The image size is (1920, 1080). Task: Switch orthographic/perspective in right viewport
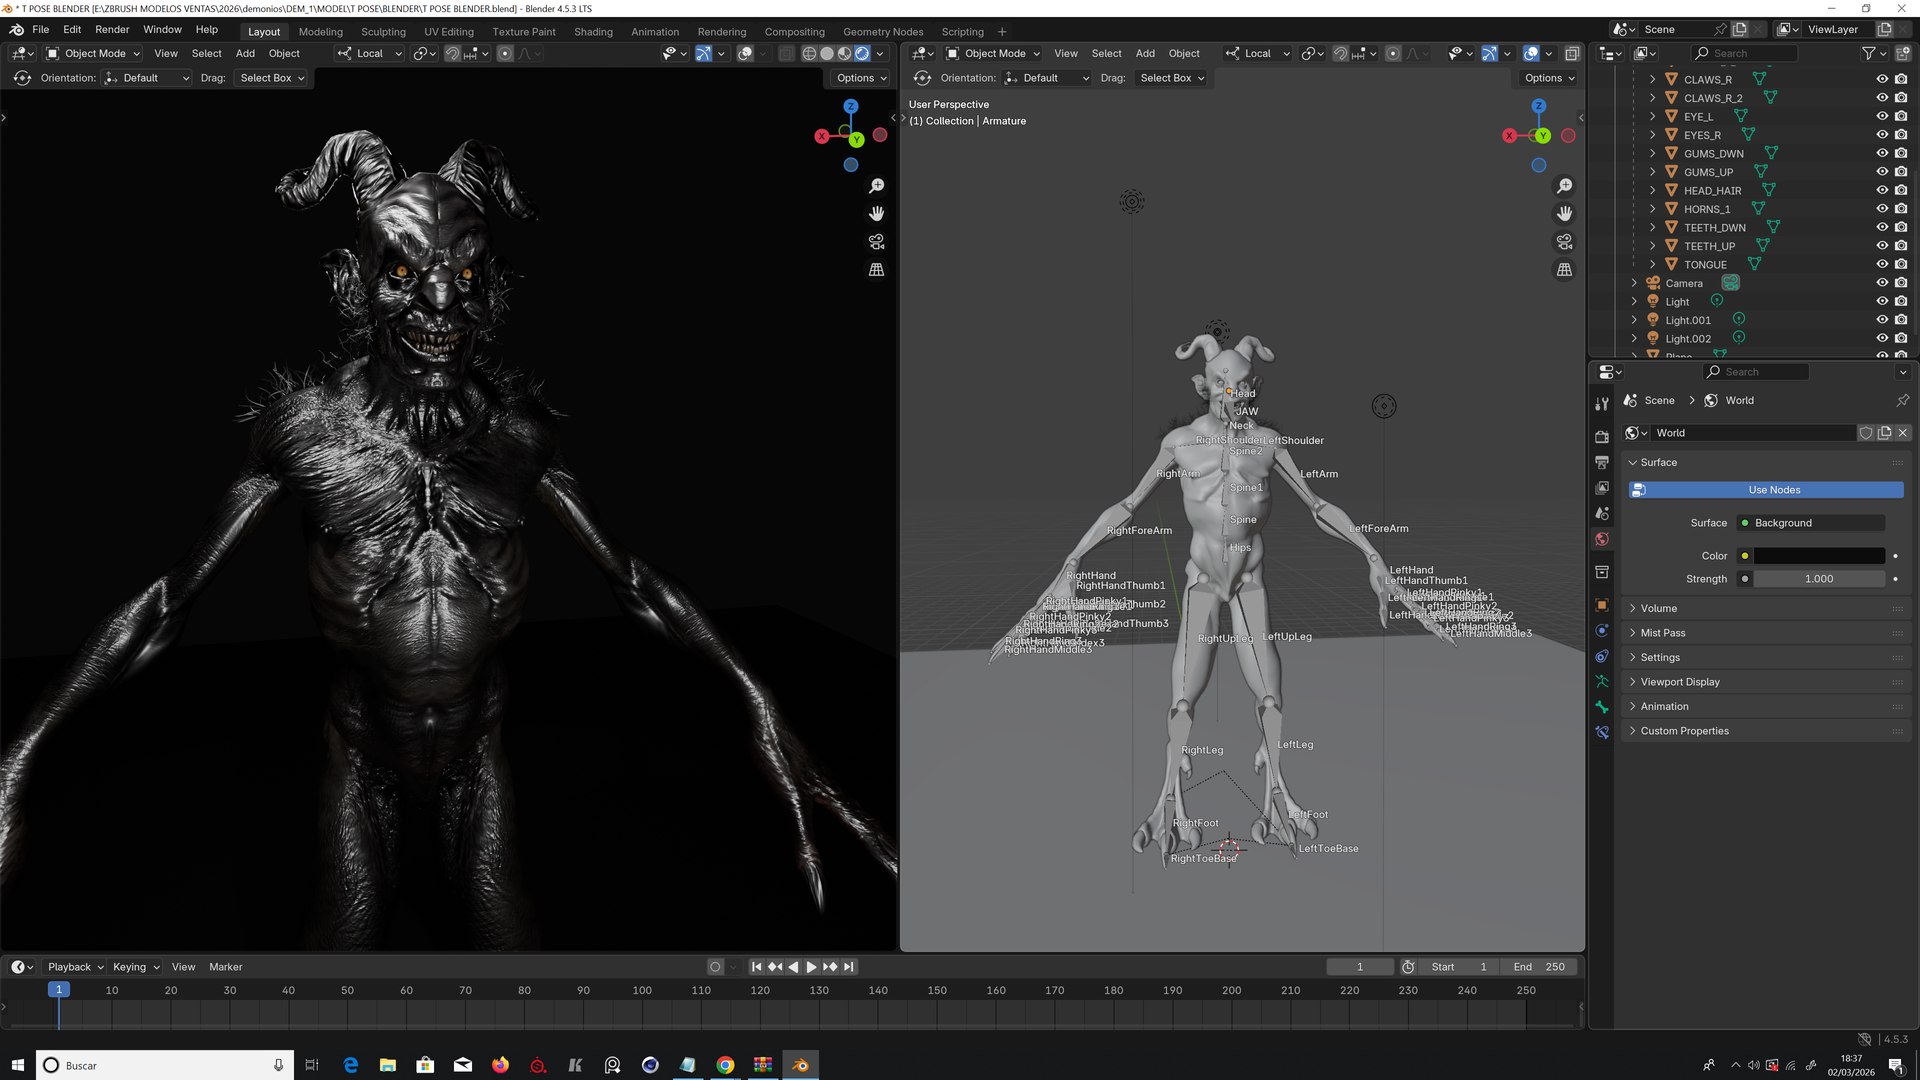click(x=1565, y=270)
